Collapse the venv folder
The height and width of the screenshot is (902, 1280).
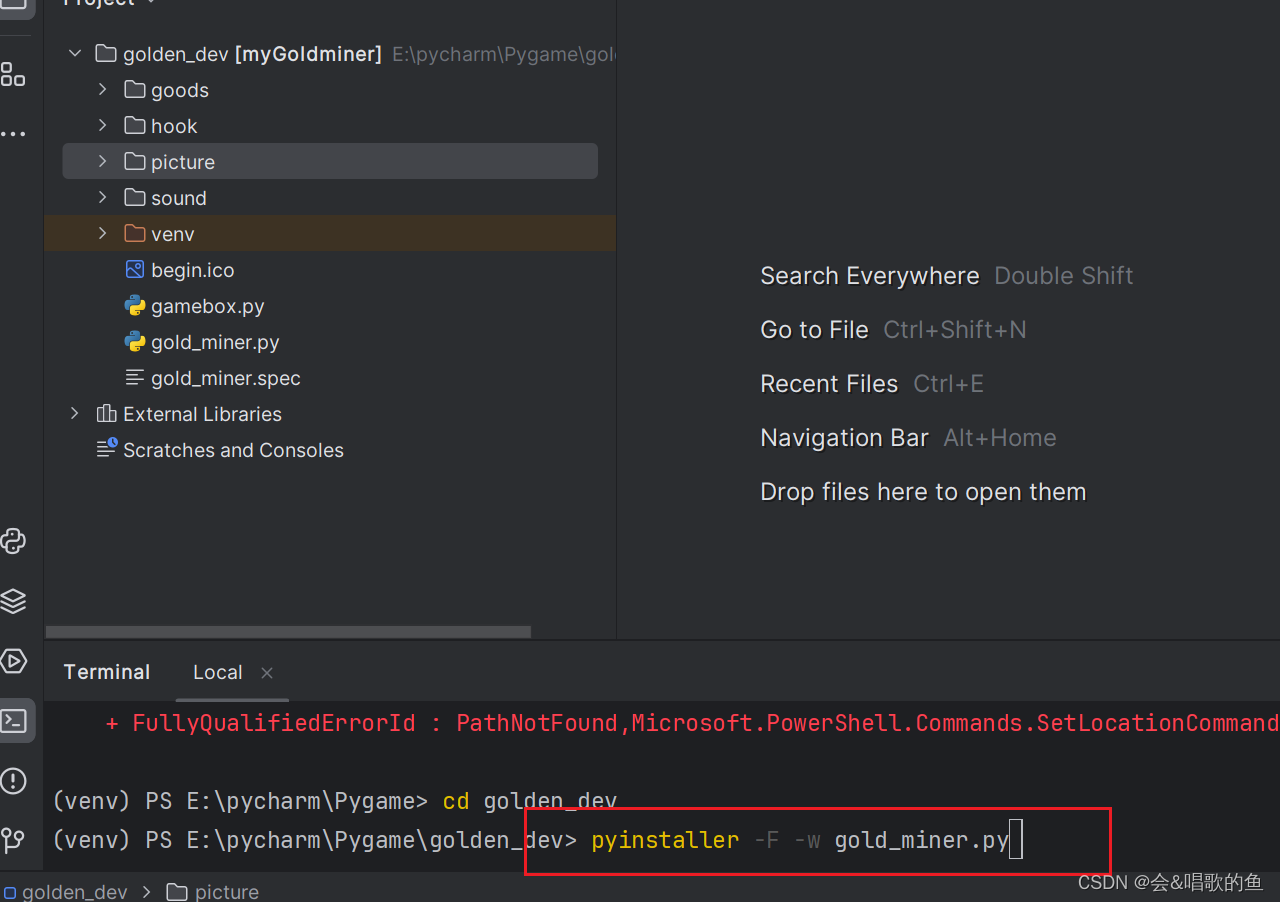(101, 233)
